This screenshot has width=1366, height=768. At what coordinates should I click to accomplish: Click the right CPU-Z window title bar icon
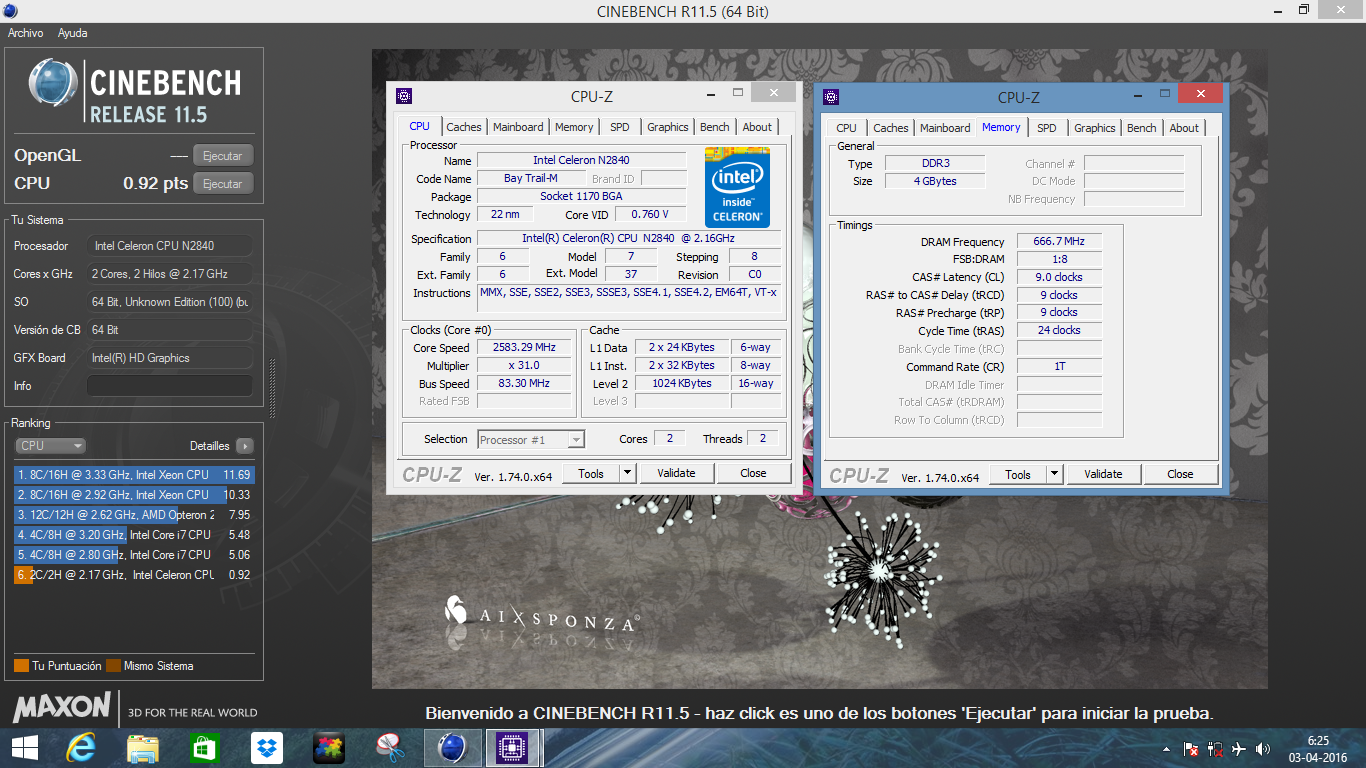831,97
